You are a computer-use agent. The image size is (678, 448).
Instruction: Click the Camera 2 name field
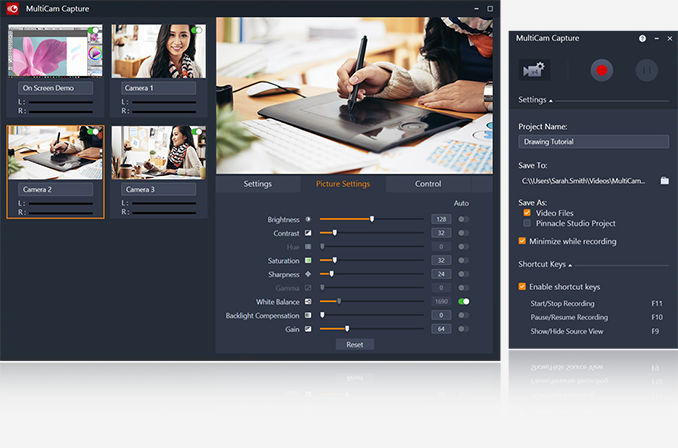(x=55, y=189)
